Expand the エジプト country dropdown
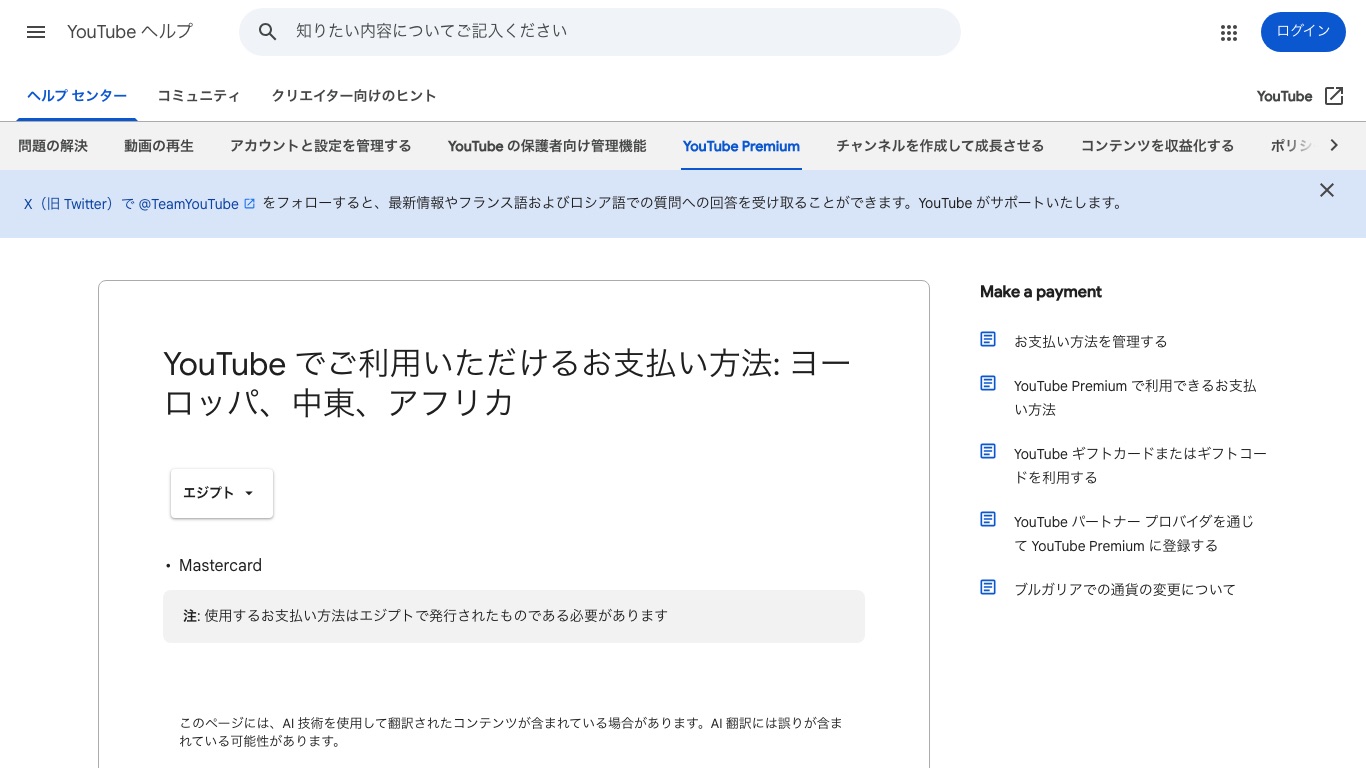The height and width of the screenshot is (768, 1366). [222, 493]
